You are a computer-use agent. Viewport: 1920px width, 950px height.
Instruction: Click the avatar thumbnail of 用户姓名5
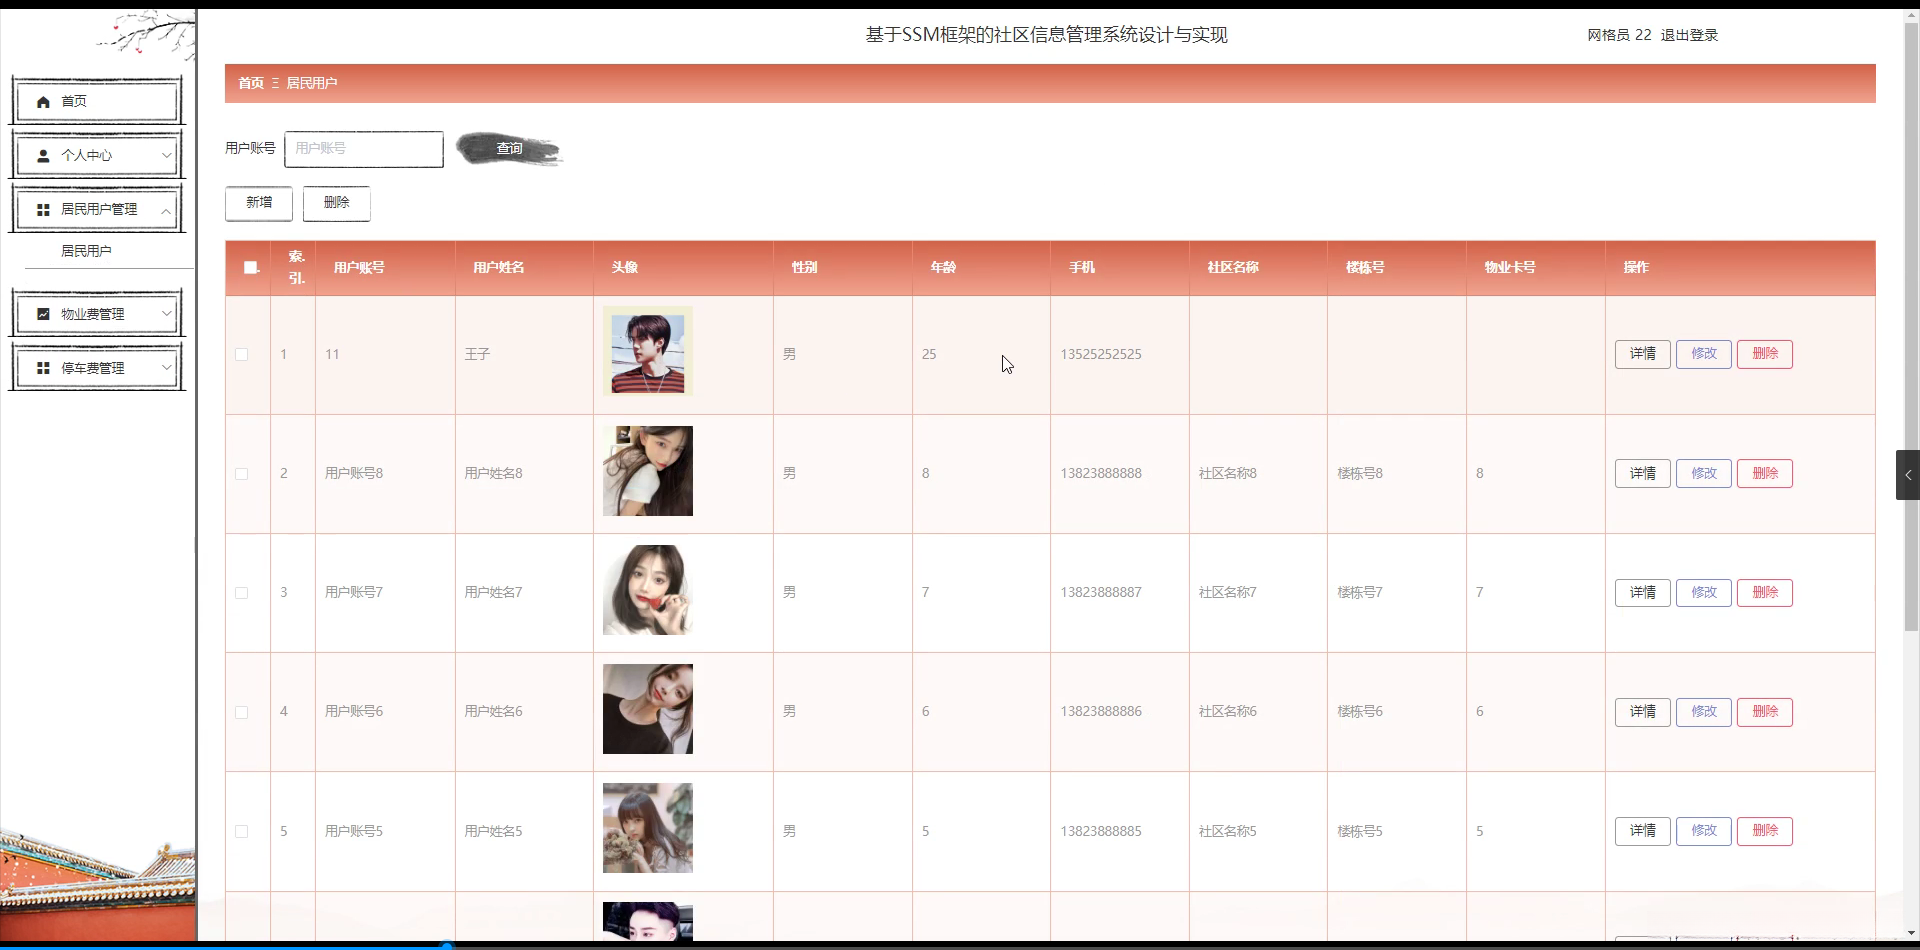(x=648, y=828)
